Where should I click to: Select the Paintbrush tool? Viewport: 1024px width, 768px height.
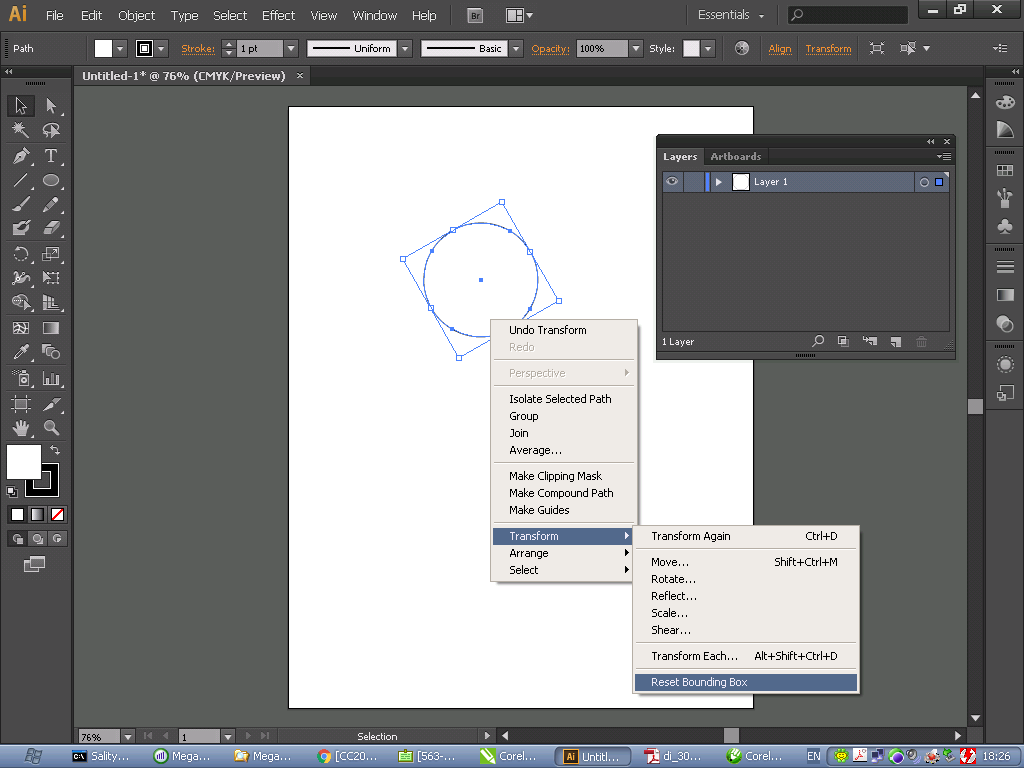21,204
